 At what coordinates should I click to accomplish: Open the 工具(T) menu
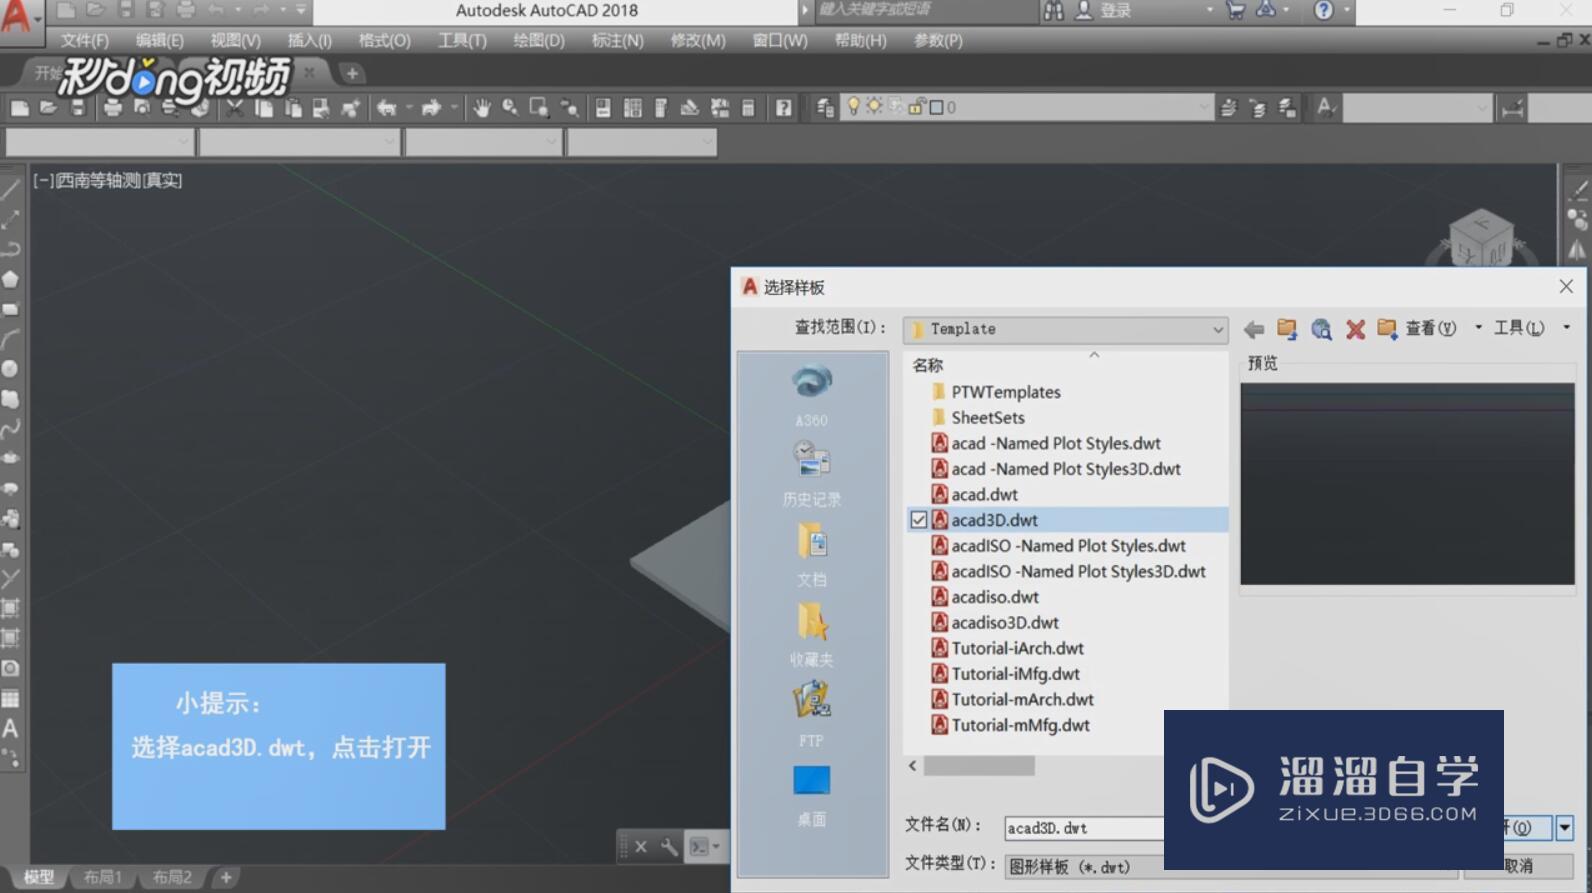click(462, 41)
